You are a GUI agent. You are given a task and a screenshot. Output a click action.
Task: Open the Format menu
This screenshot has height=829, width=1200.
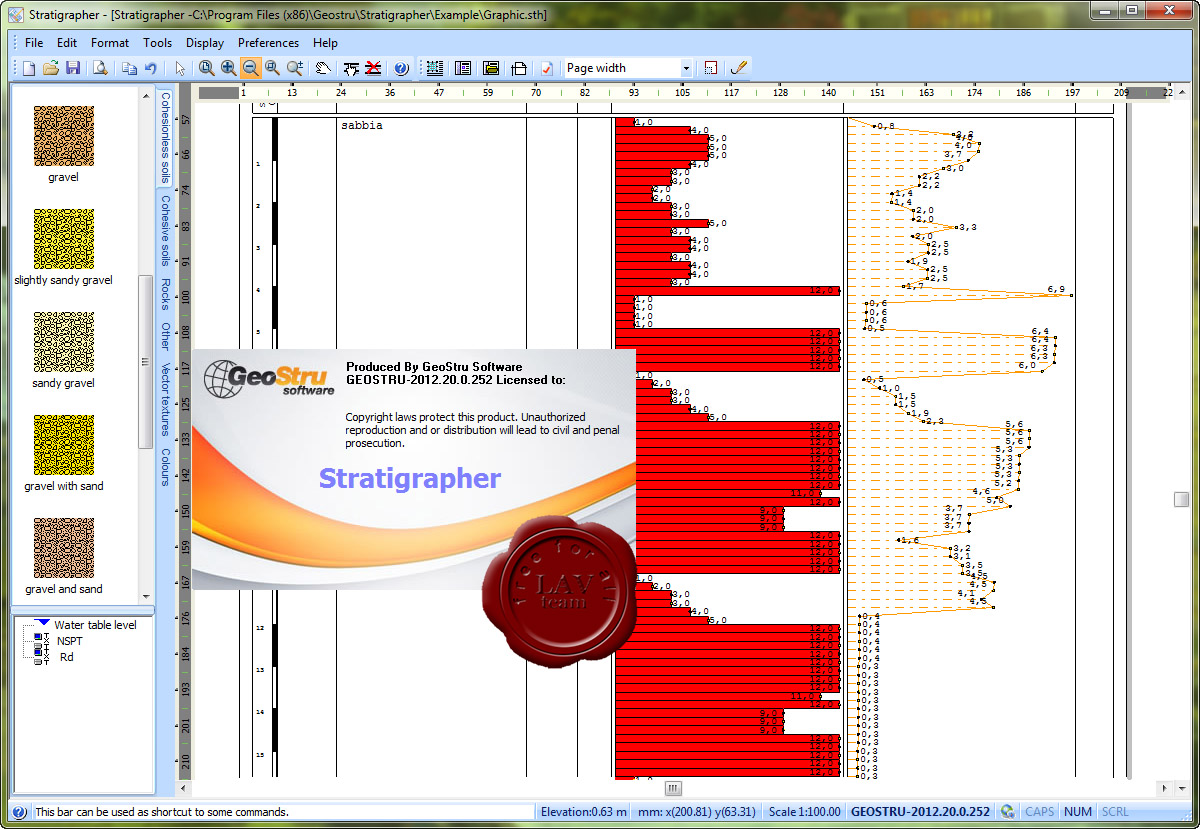coord(110,43)
